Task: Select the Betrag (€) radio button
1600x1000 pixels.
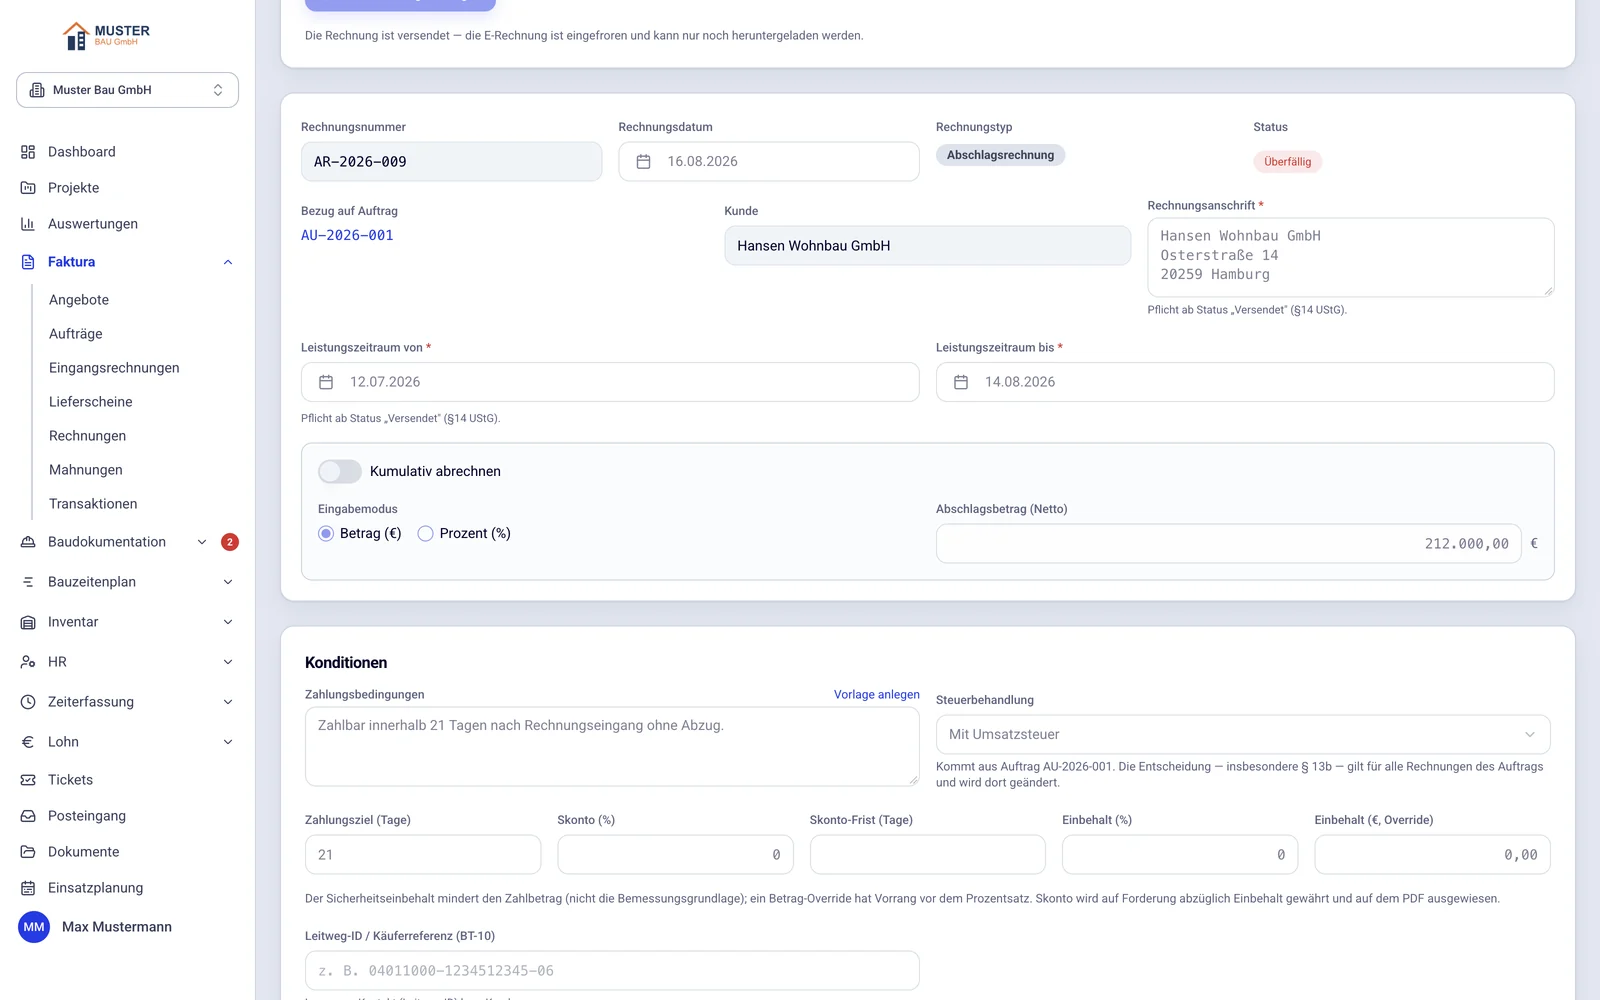Action: tap(326, 534)
